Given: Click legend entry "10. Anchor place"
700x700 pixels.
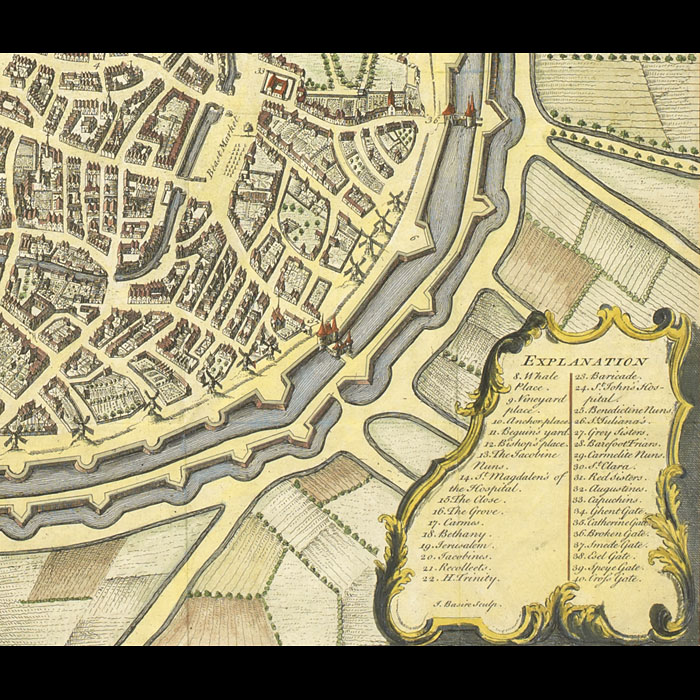Looking at the screenshot, I should pos(531,421).
